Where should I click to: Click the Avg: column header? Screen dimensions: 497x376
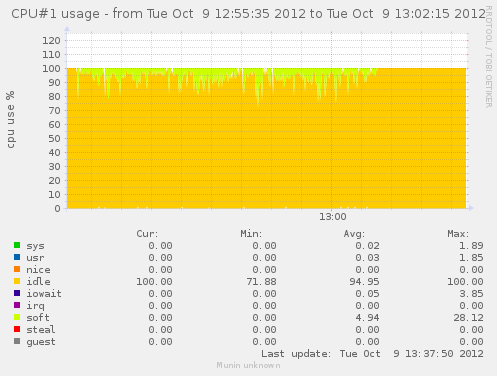(354, 234)
